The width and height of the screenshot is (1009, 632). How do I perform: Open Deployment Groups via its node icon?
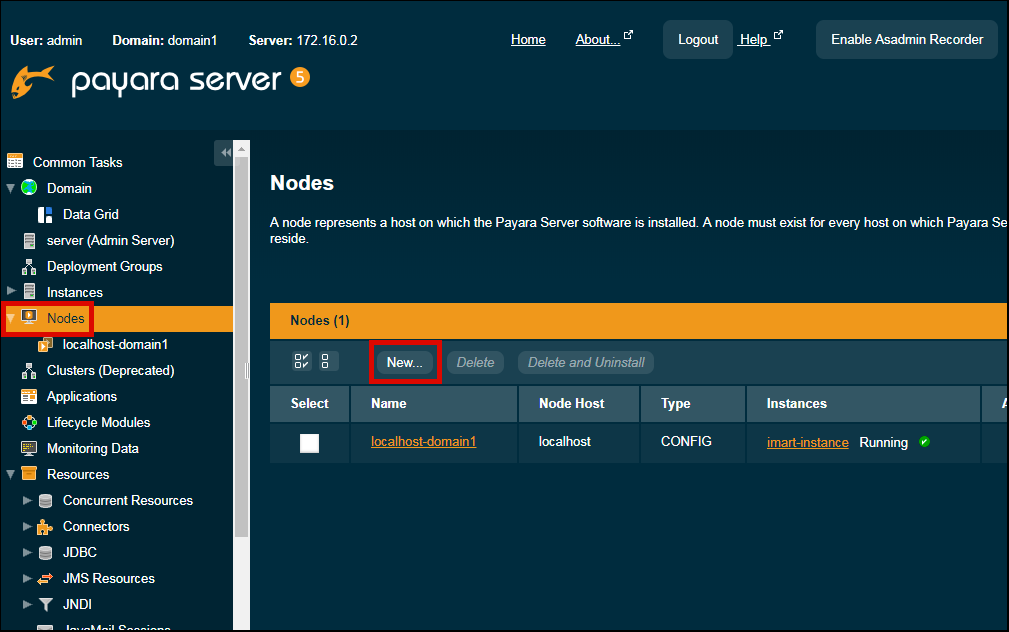(x=28, y=266)
